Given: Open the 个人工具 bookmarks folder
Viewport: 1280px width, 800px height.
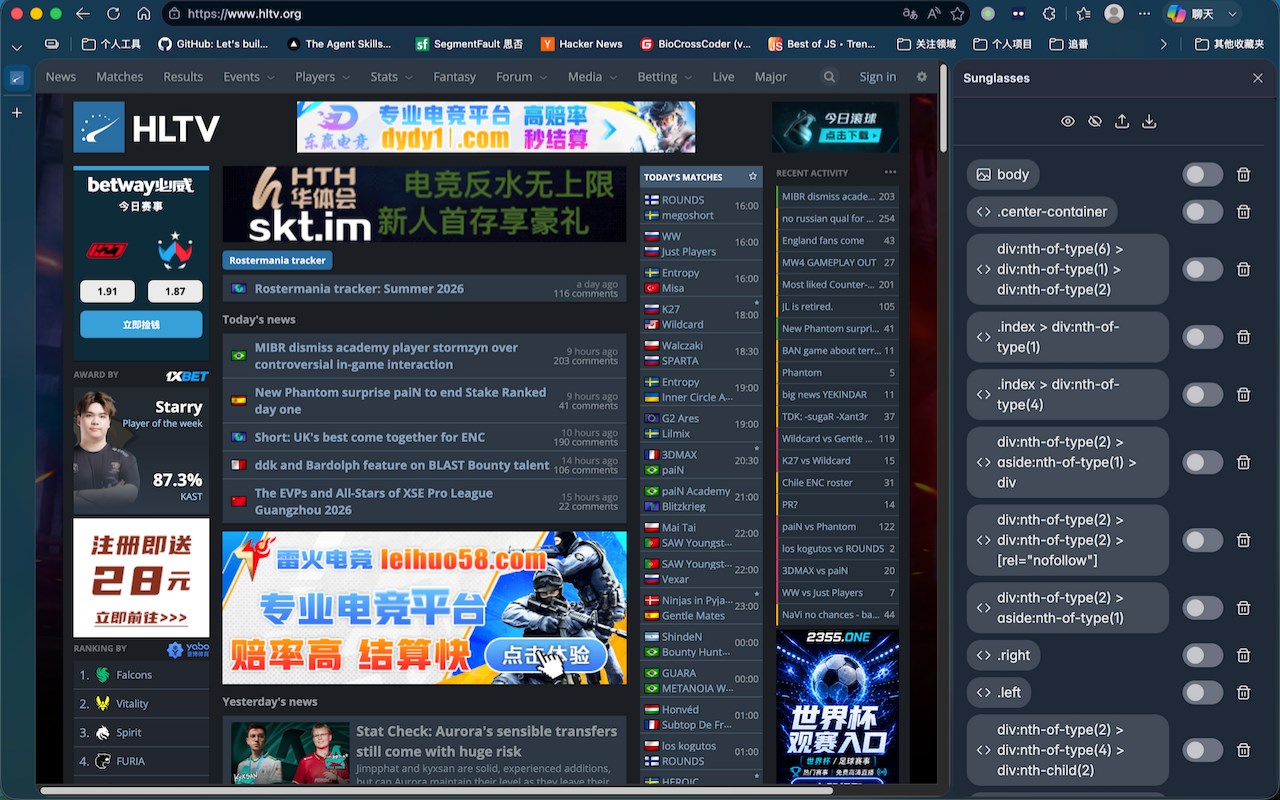Looking at the screenshot, I should pos(112,44).
